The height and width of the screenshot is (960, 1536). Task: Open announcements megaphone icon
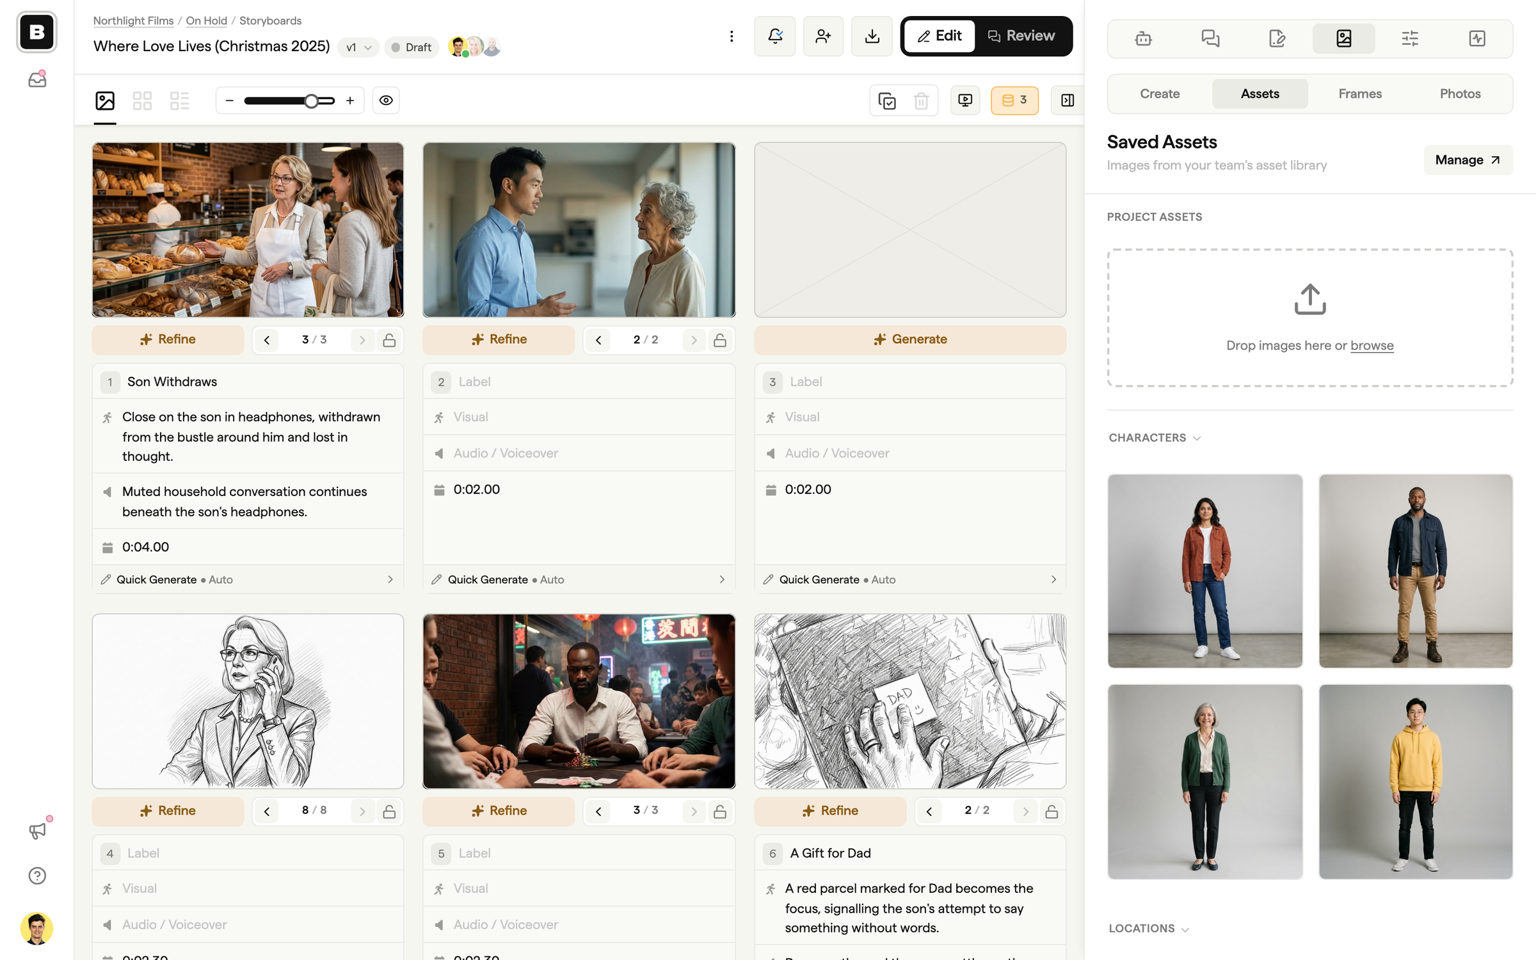point(37,830)
